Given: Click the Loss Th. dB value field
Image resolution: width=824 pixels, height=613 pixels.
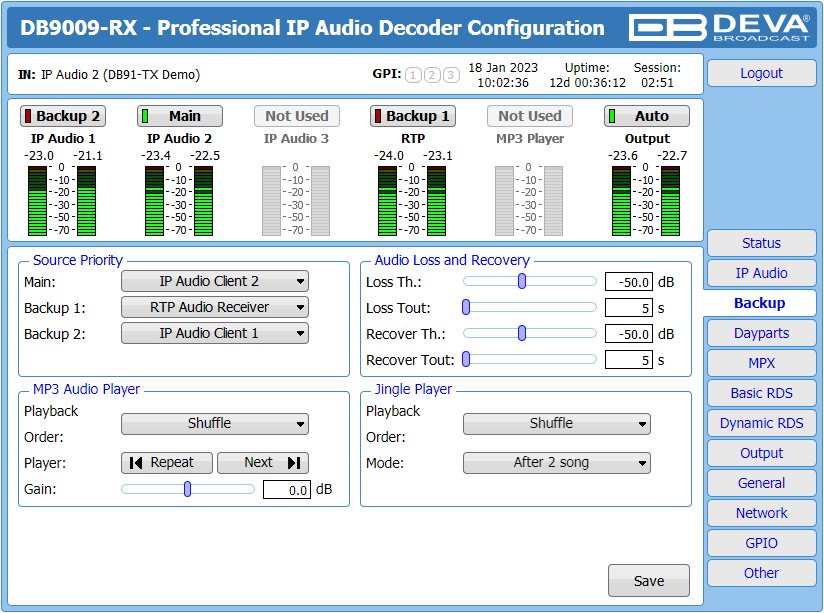Looking at the screenshot, I should 629,282.
